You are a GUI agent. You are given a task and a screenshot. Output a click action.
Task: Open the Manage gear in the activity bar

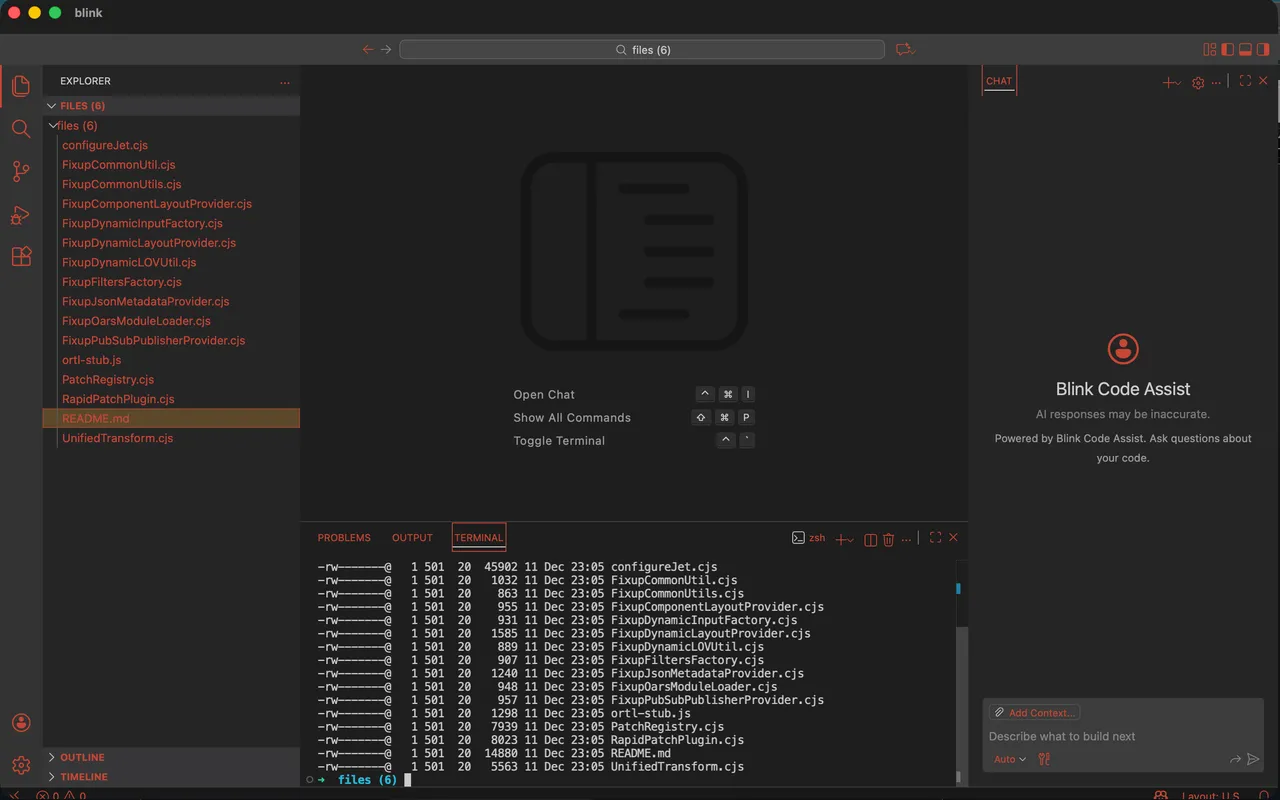[x=21, y=766]
